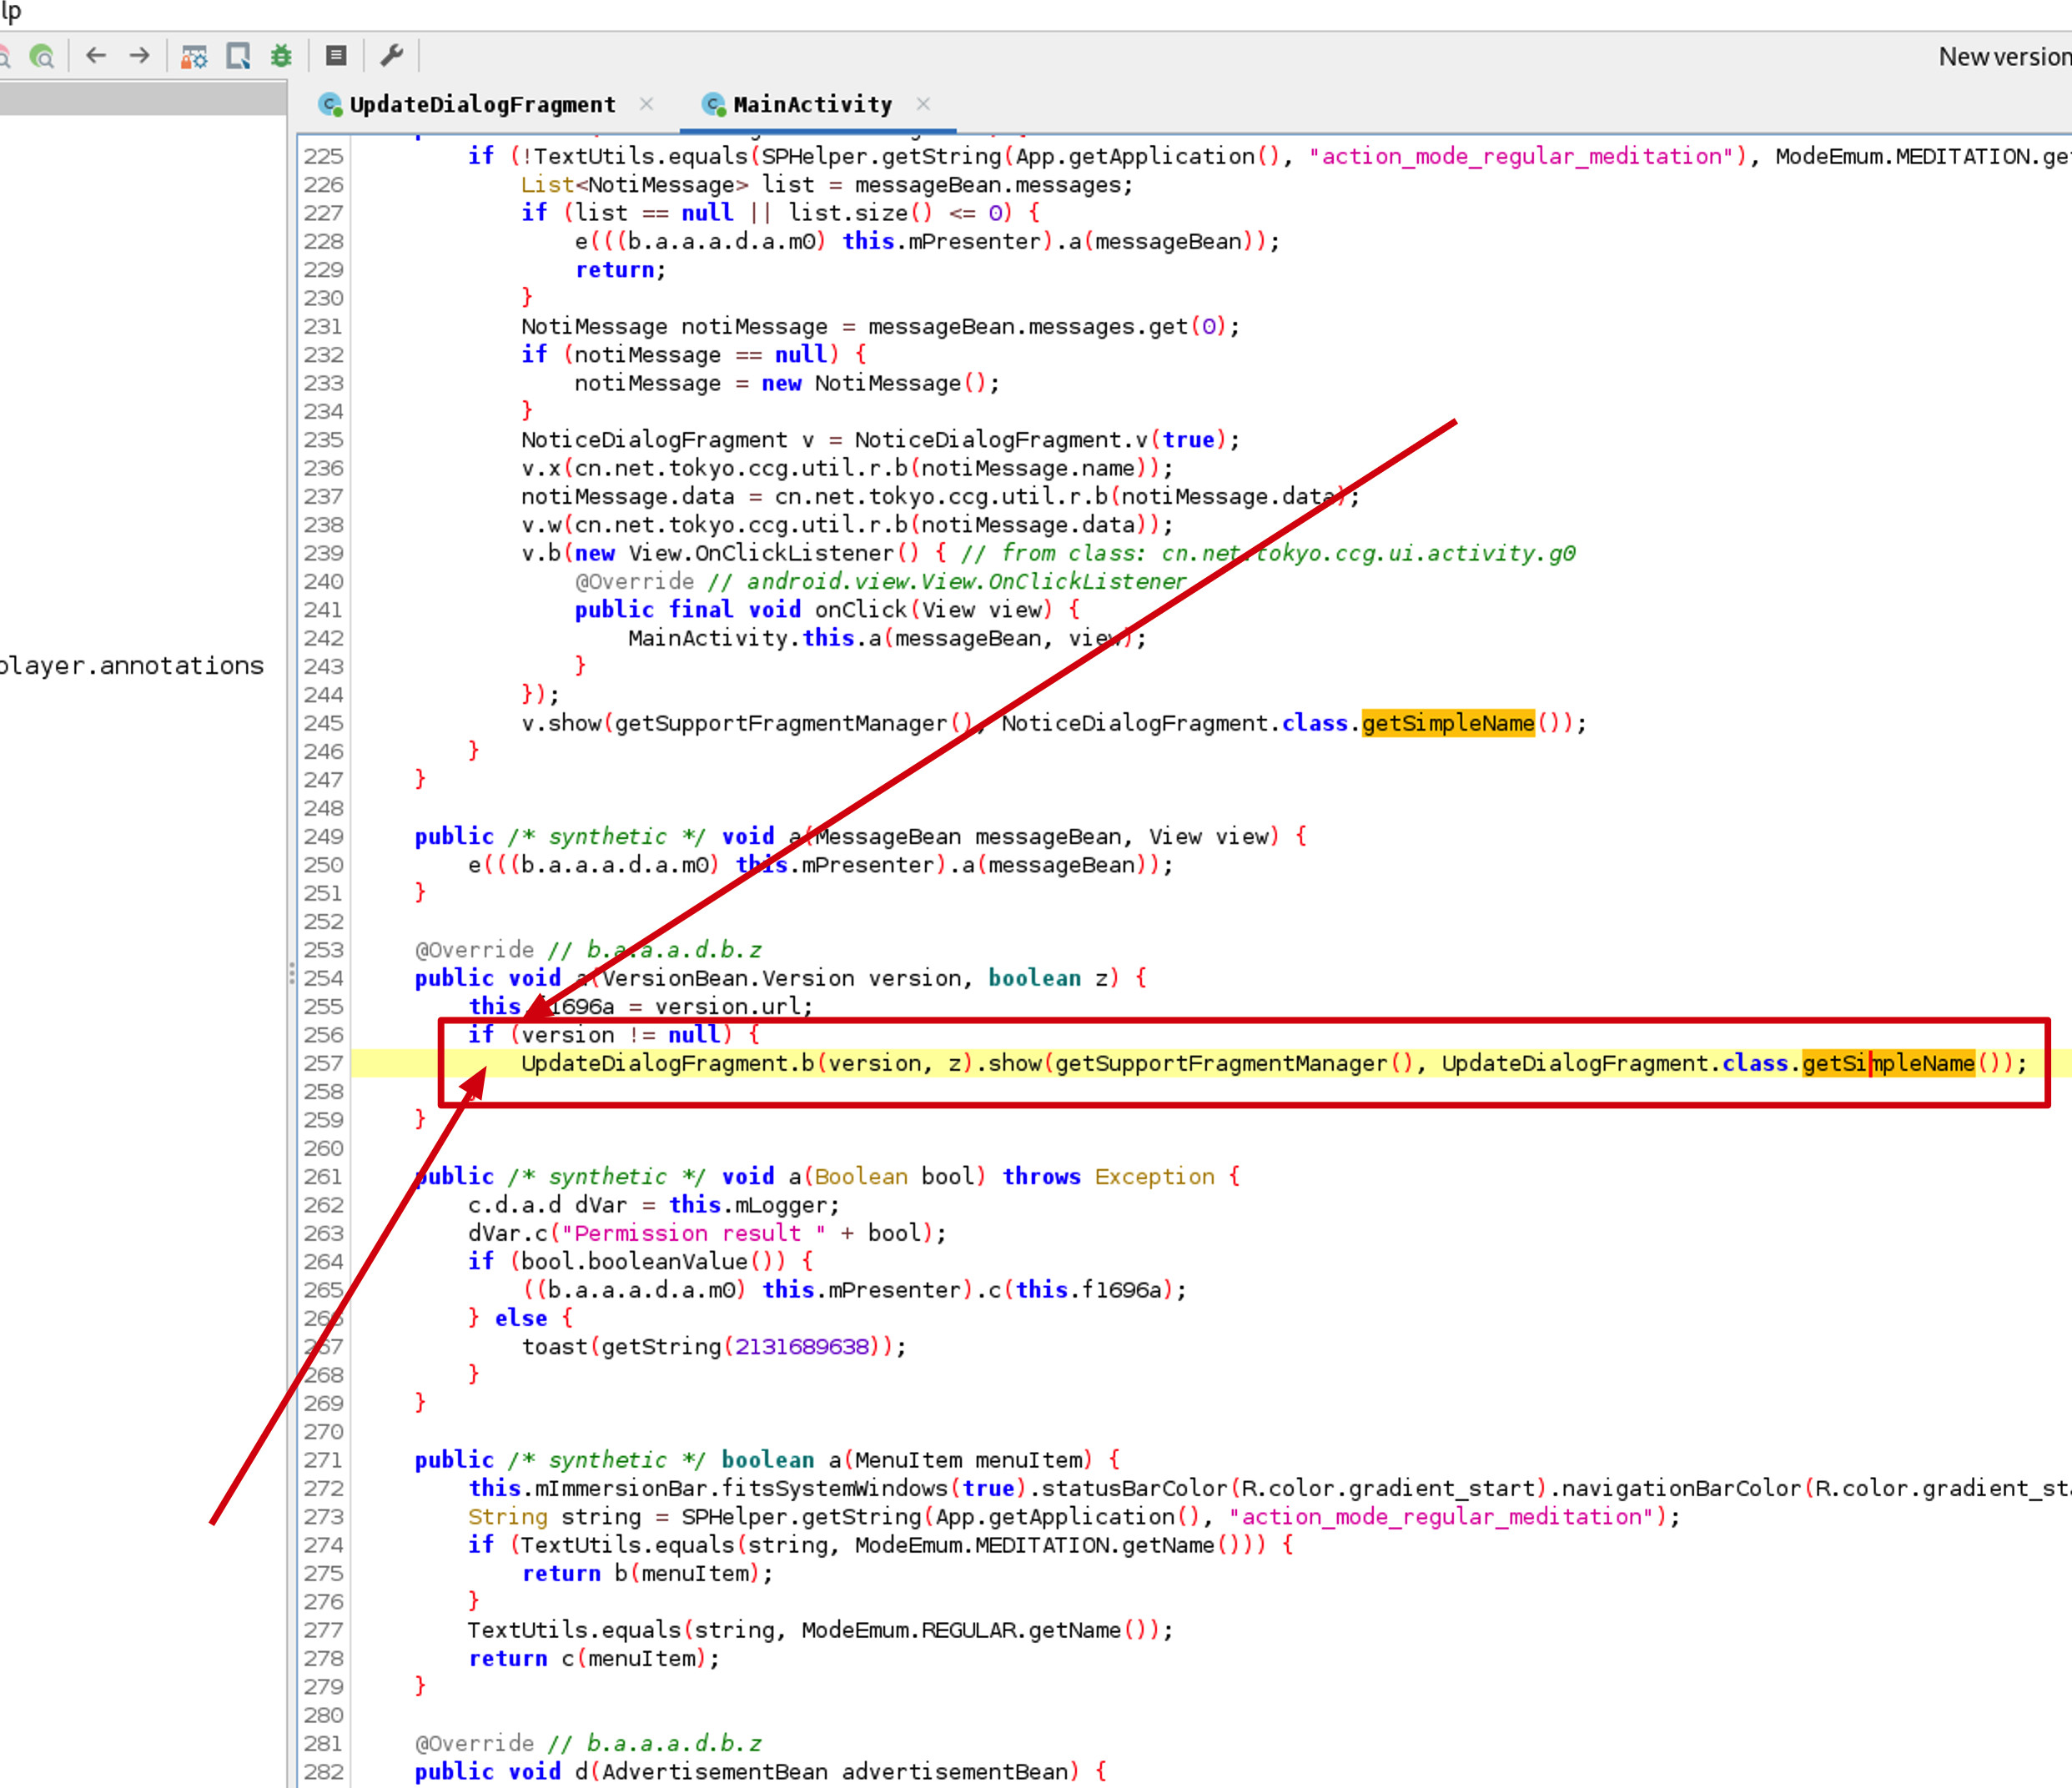Click UpdateDialogFragment.b on line 257

coord(668,1063)
